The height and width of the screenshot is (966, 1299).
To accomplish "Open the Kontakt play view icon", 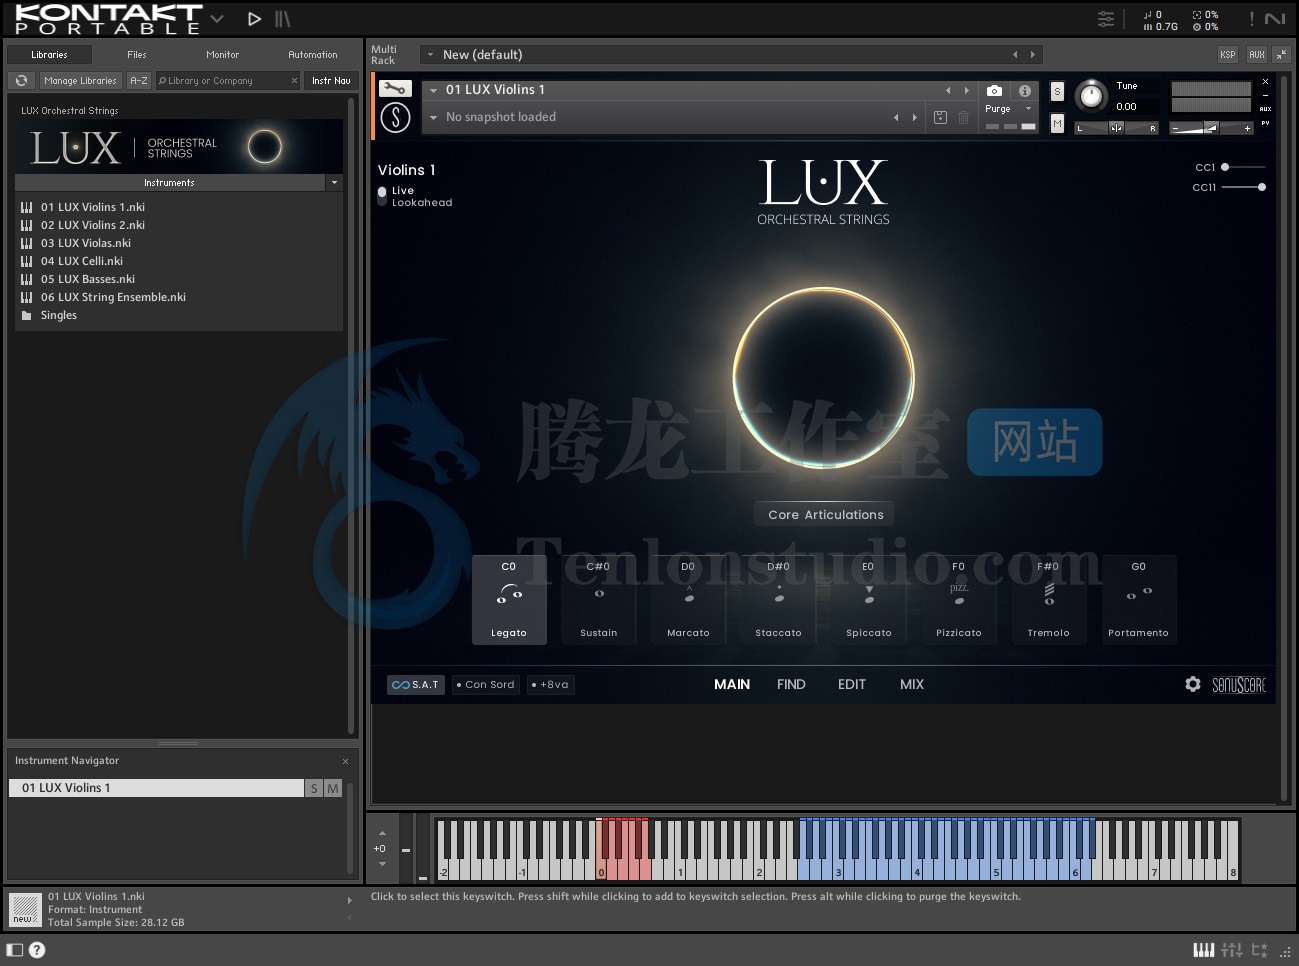I will [x=254, y=18].
